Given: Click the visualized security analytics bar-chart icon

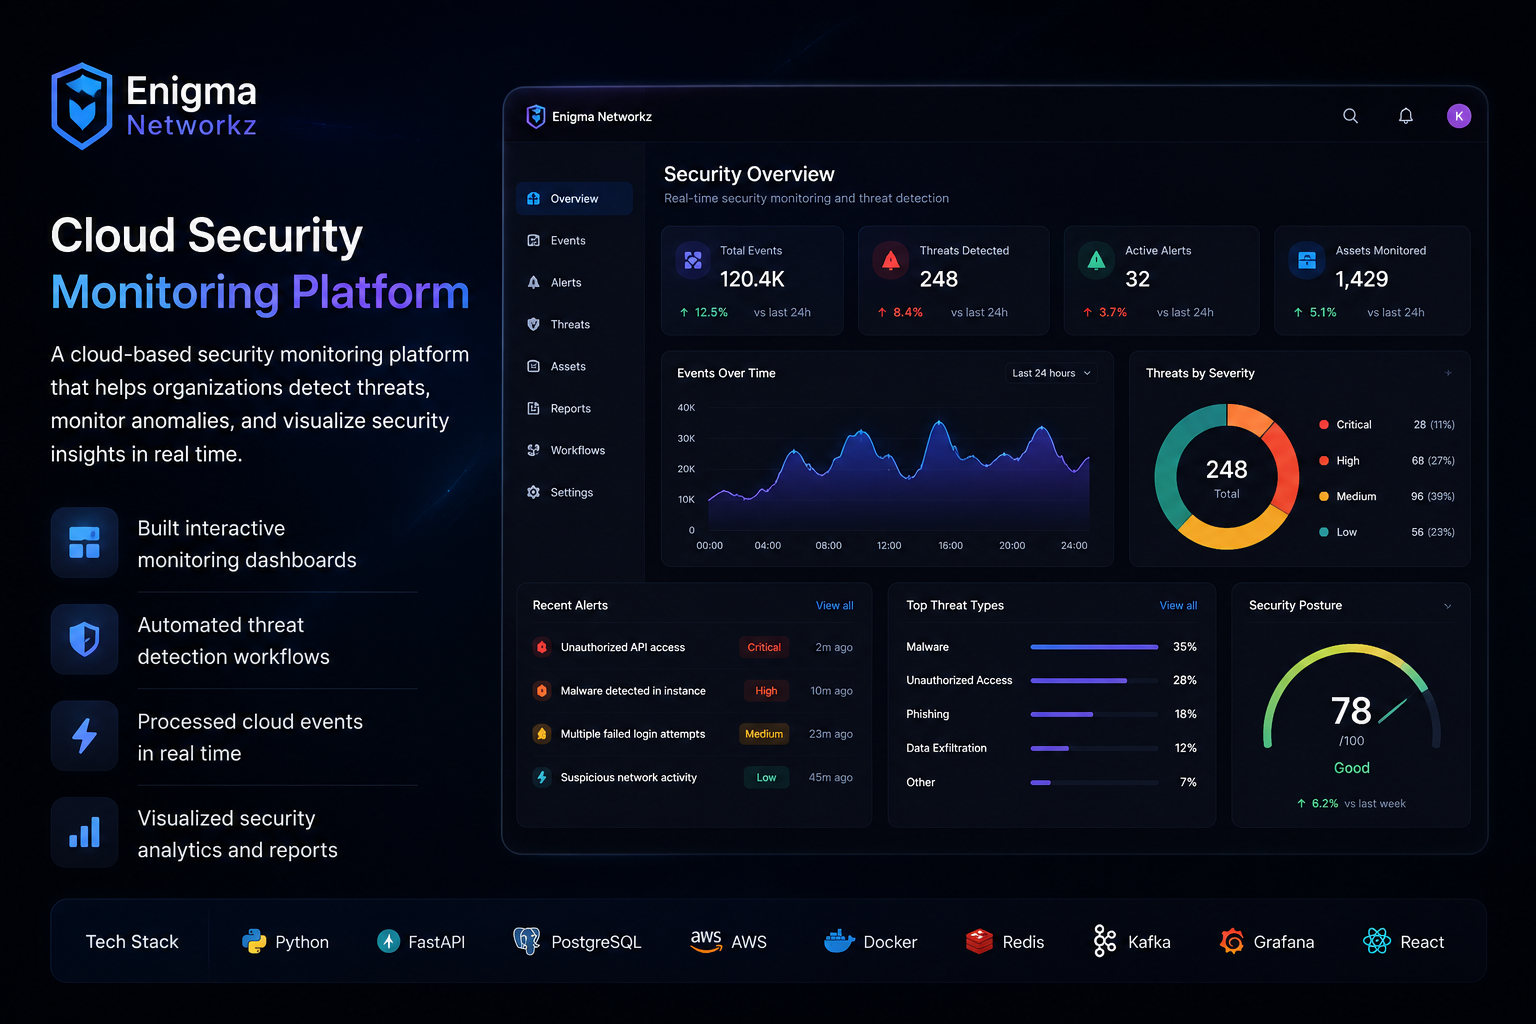Looking at the screenshot, I should coord(84,832).
